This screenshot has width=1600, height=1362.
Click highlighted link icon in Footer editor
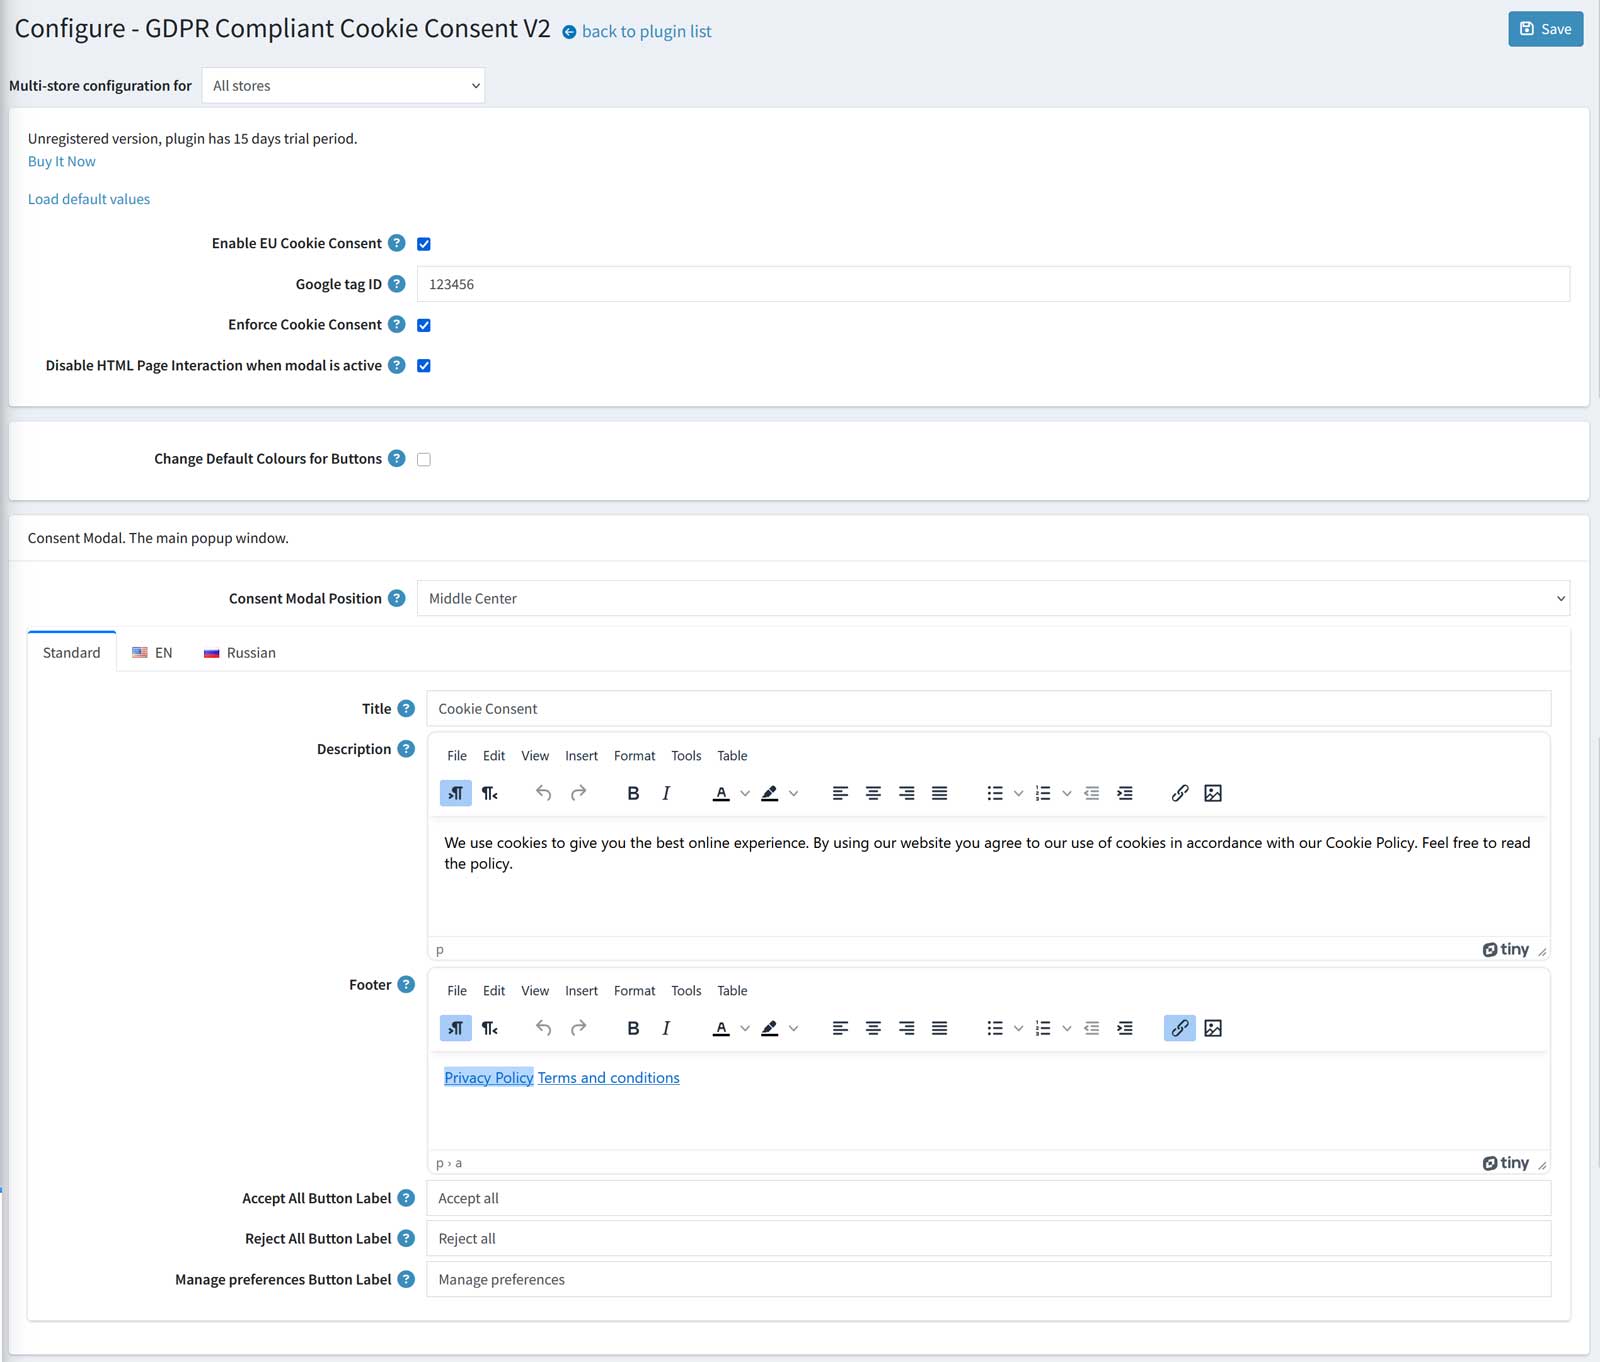[x=1180, y=1028]
